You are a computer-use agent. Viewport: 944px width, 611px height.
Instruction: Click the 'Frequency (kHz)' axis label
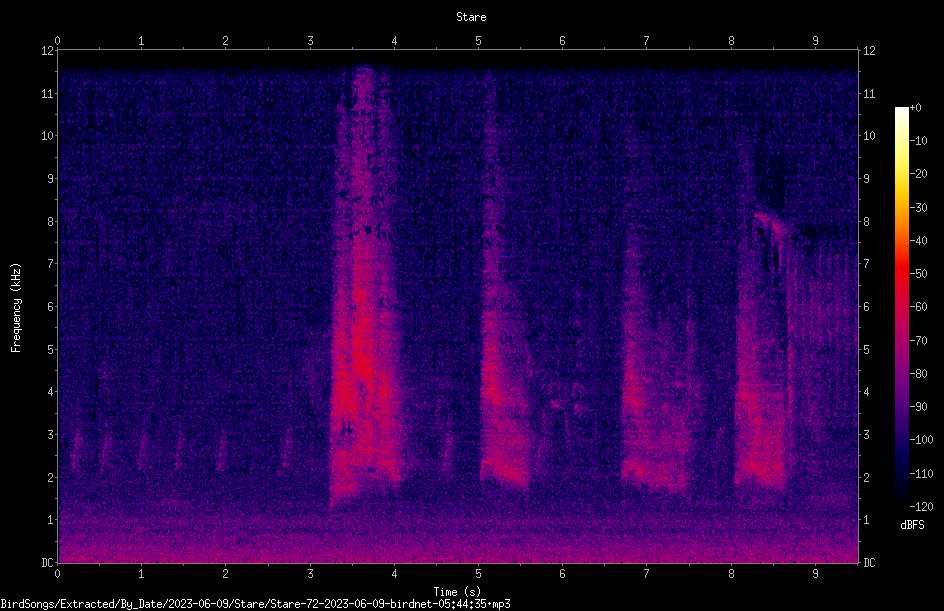16,308
